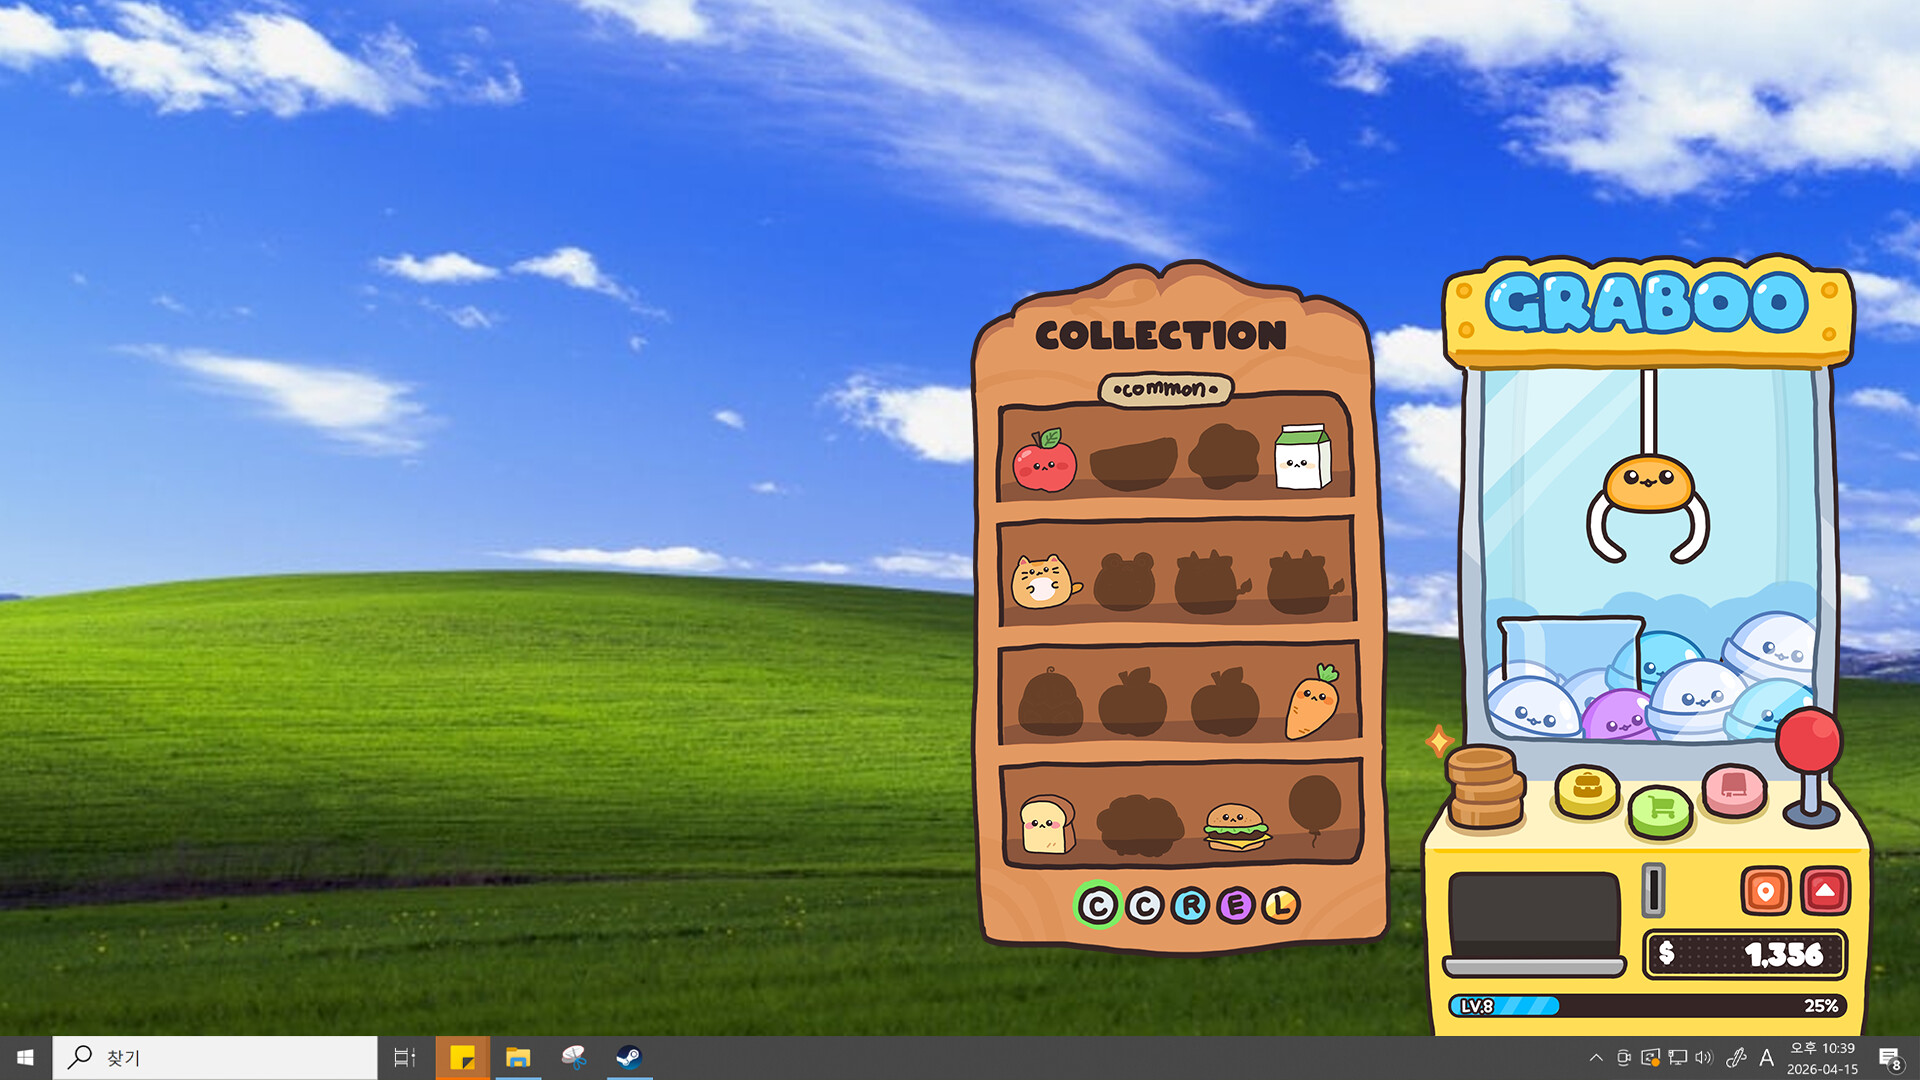Switch to the purple E rarity tab
1920x1080 pixels.
1236,906
